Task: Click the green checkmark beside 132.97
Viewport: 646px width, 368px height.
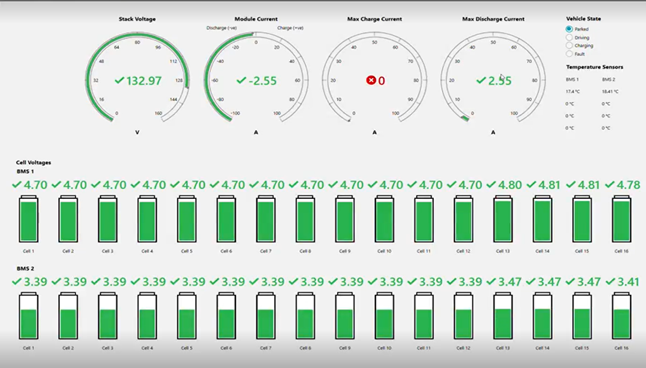Action: point(119,80)
